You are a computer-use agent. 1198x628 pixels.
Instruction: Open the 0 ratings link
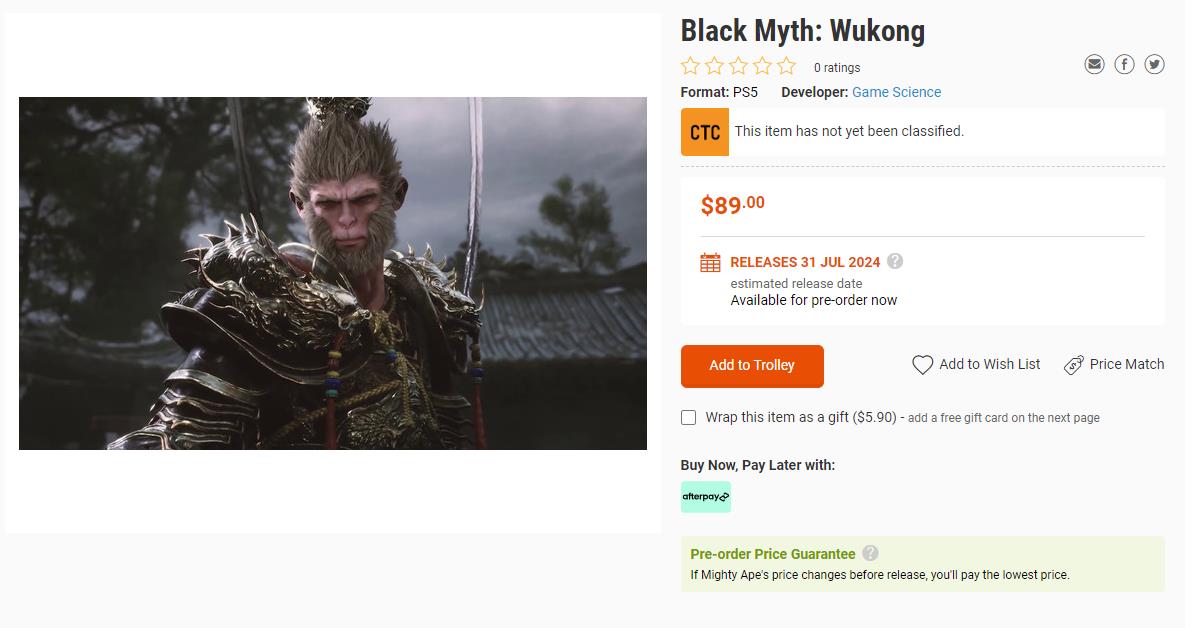[x=836, y=68]
